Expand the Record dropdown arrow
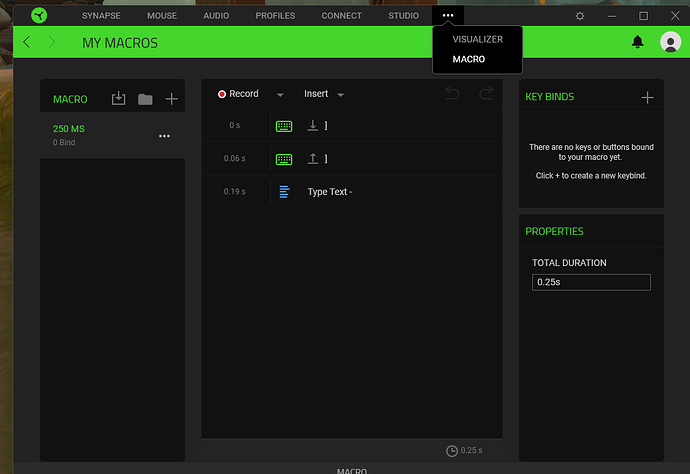The width and height of the screenshot is (690, 474). (x=280, y=95)
